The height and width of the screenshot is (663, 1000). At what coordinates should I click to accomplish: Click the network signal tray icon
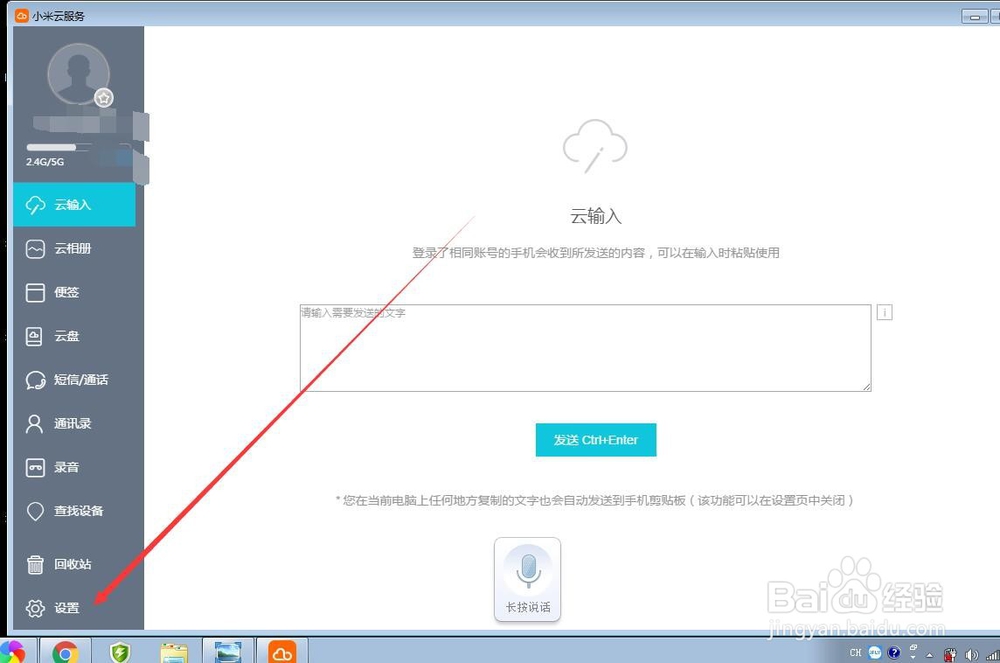coord(992,655)
